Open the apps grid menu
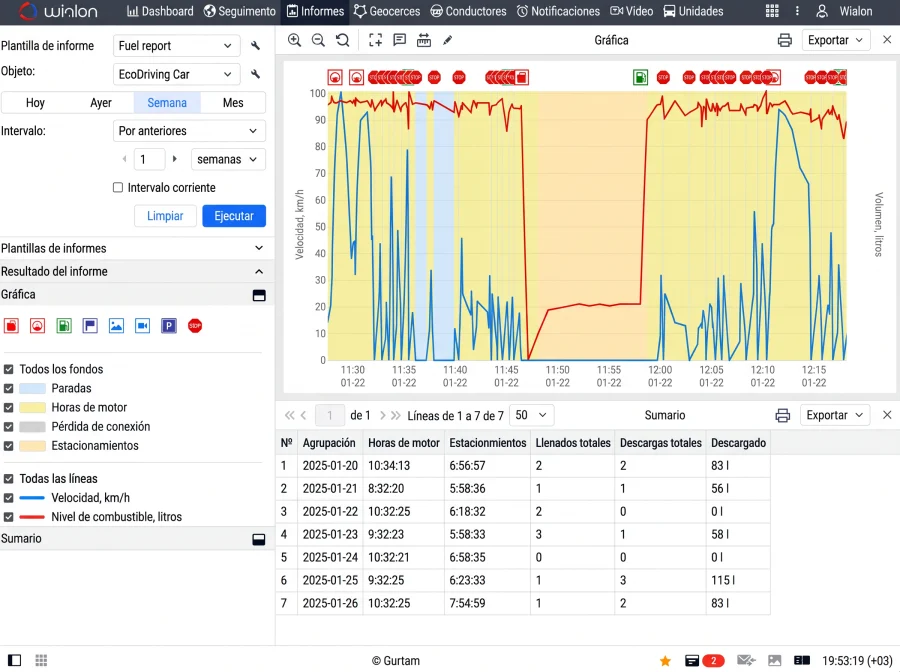 772,11
